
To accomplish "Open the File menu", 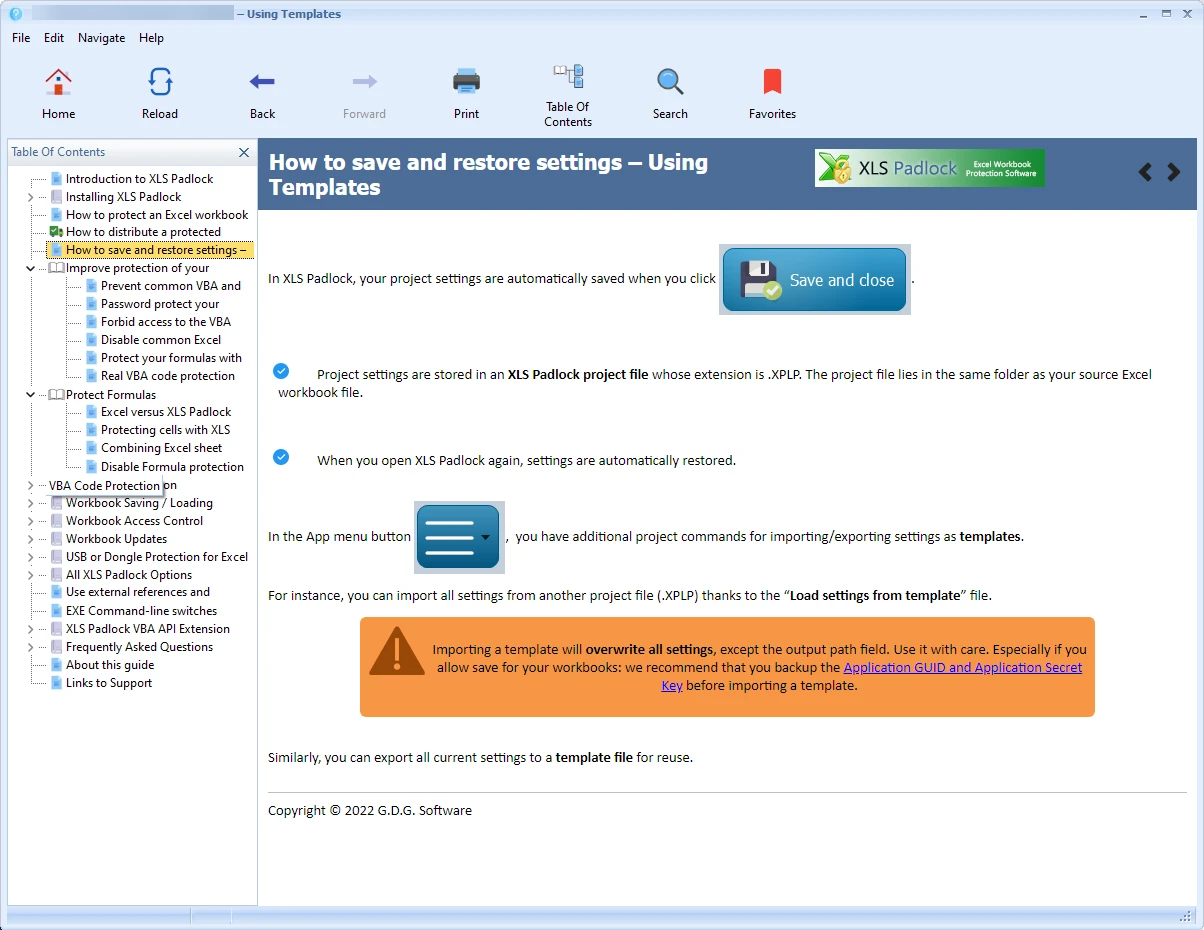I will [21, 38].
